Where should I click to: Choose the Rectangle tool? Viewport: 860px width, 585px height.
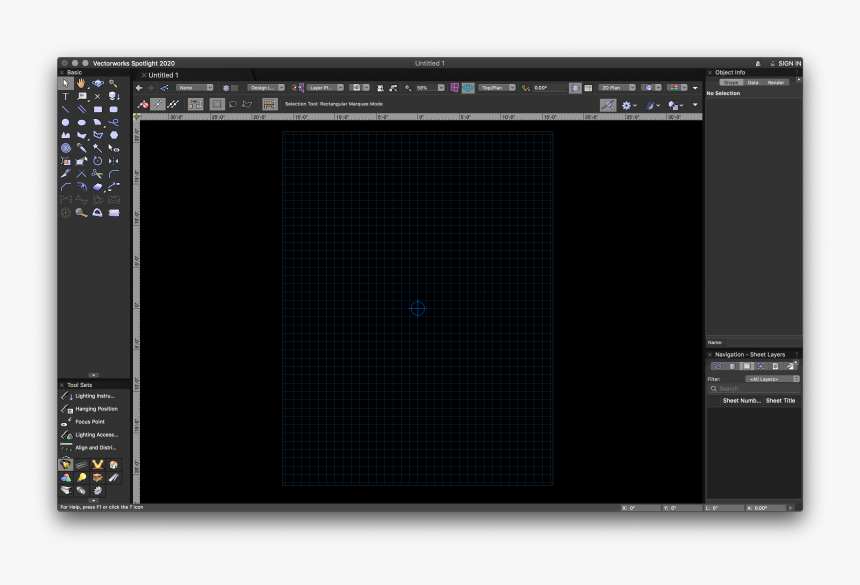tap(98, 109)
